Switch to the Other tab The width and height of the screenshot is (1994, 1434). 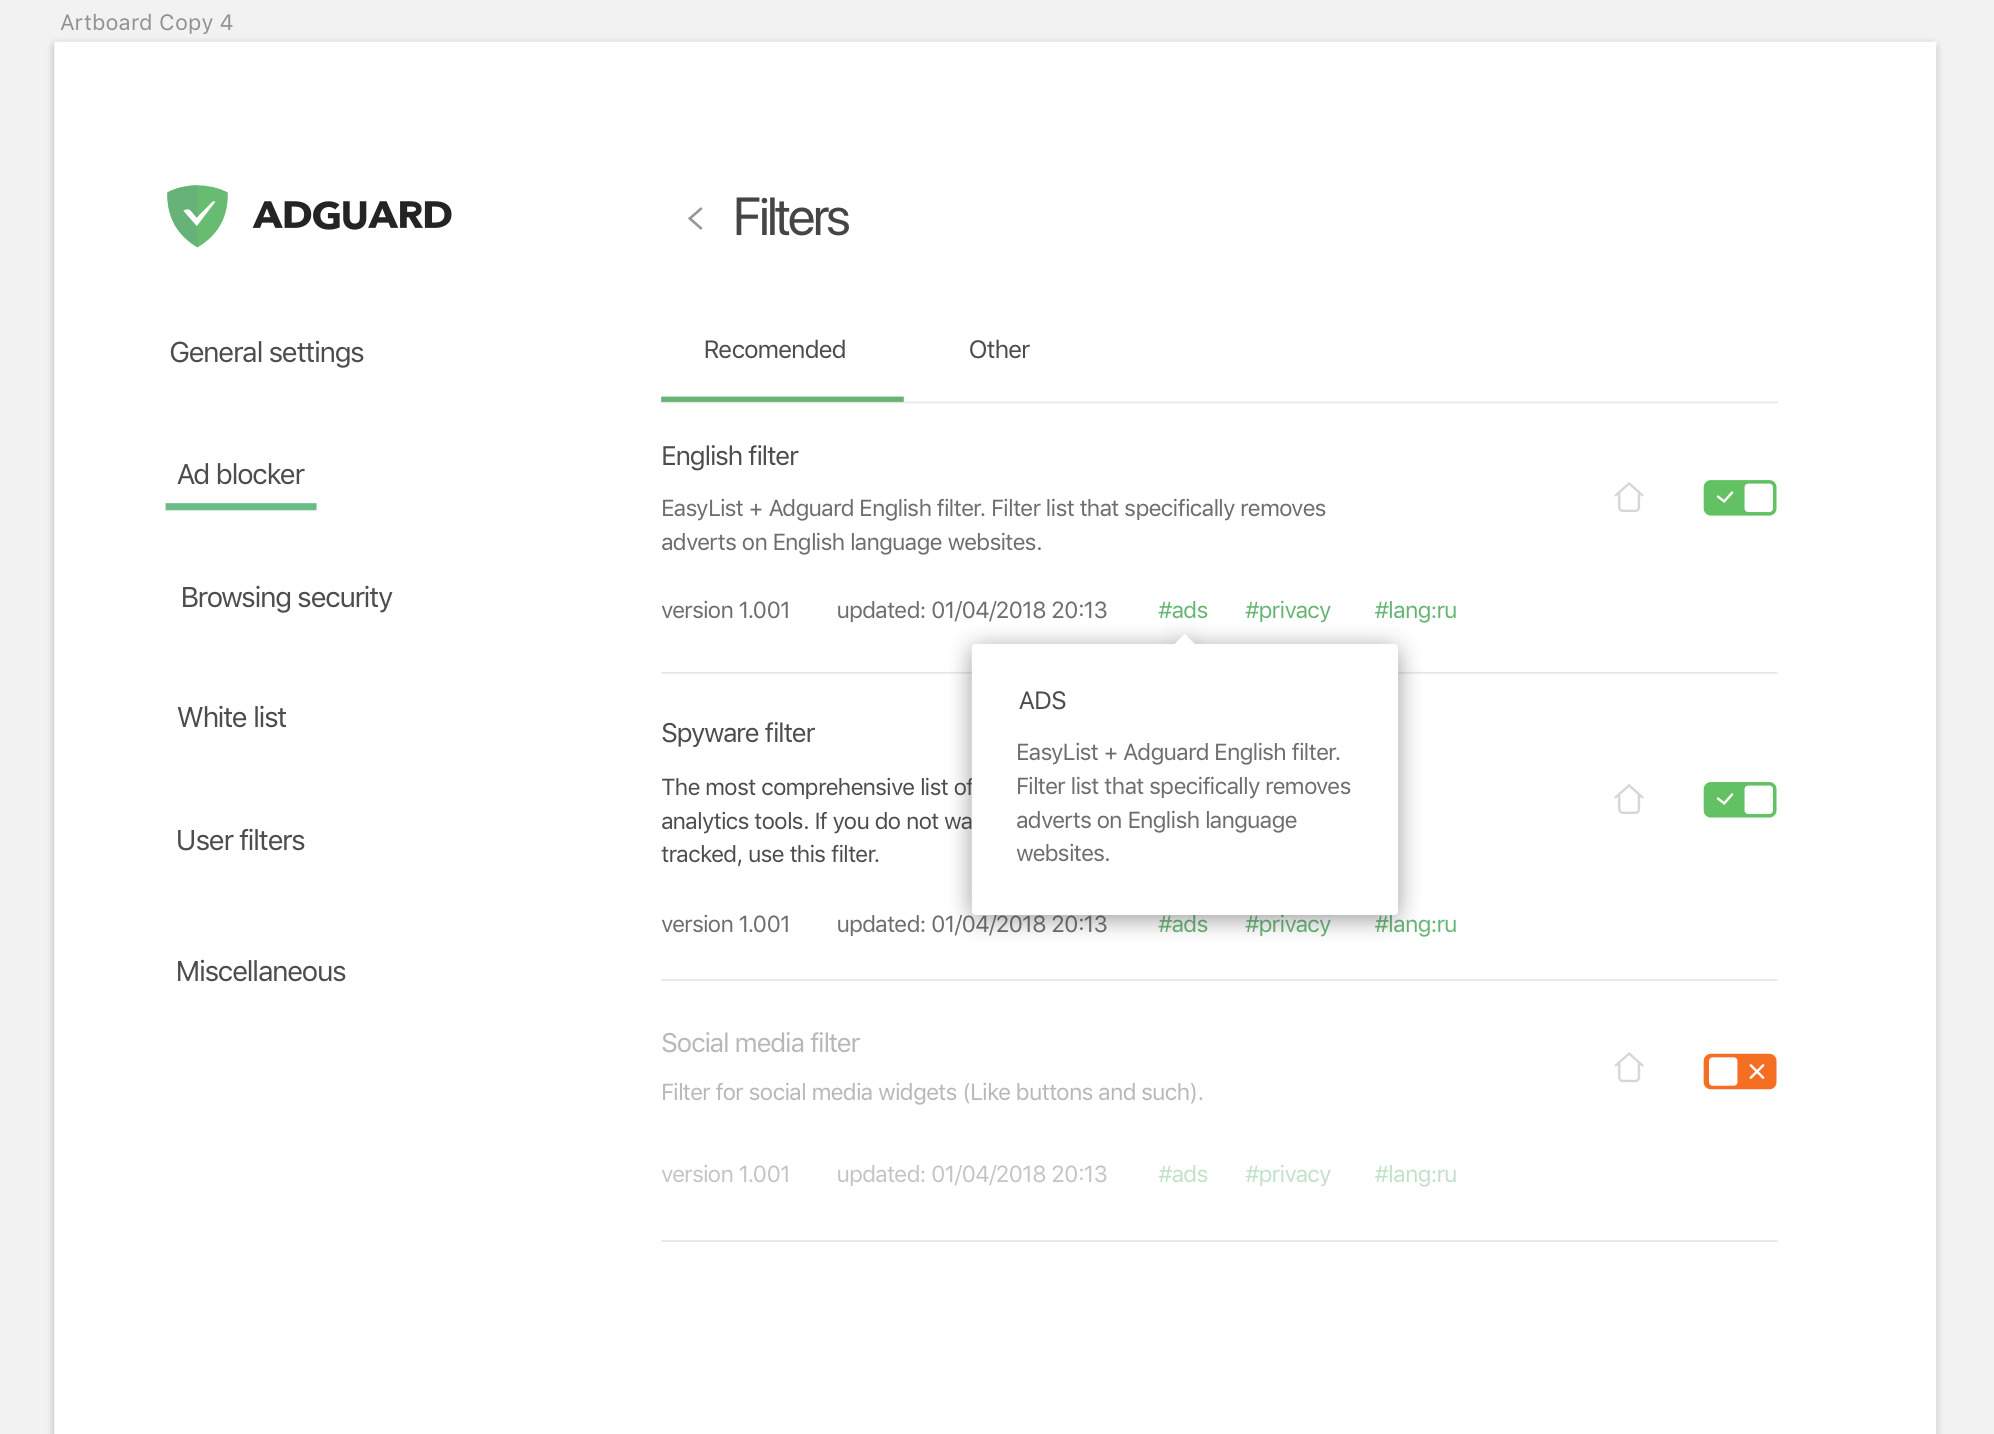(x=998, y=349)
